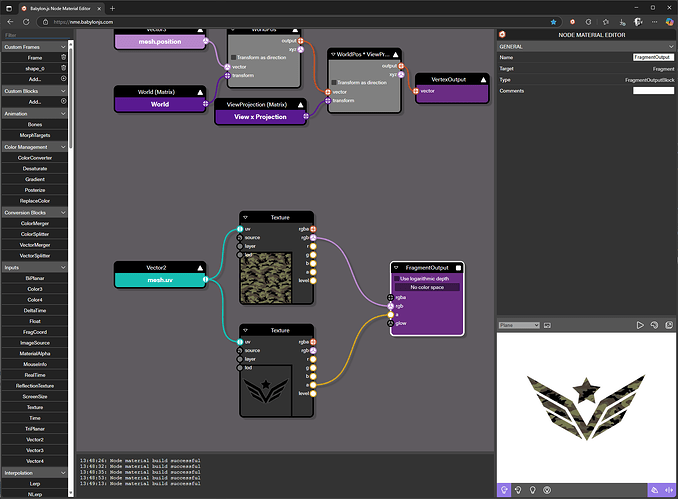Screen dimensions: 678x499
Task: Click the a output port of emblem Texture
Action: tap(313, 385)
